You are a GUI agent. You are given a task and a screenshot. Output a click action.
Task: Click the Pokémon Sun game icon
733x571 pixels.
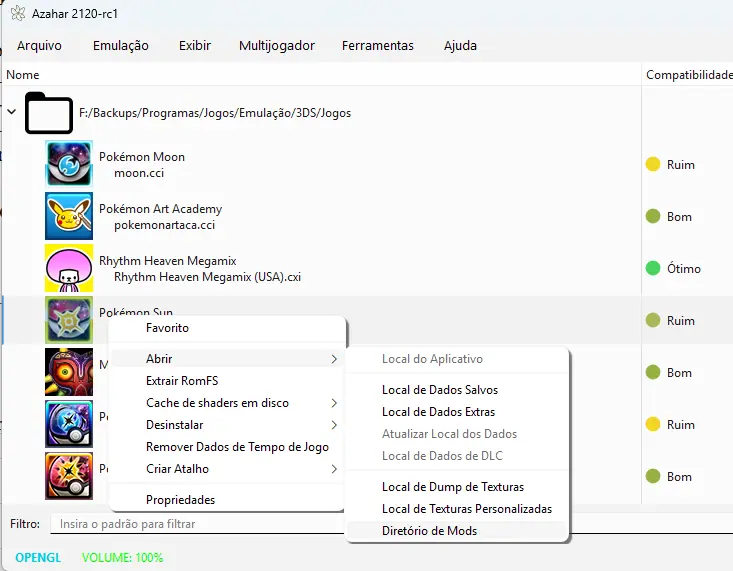pos(69,320)
